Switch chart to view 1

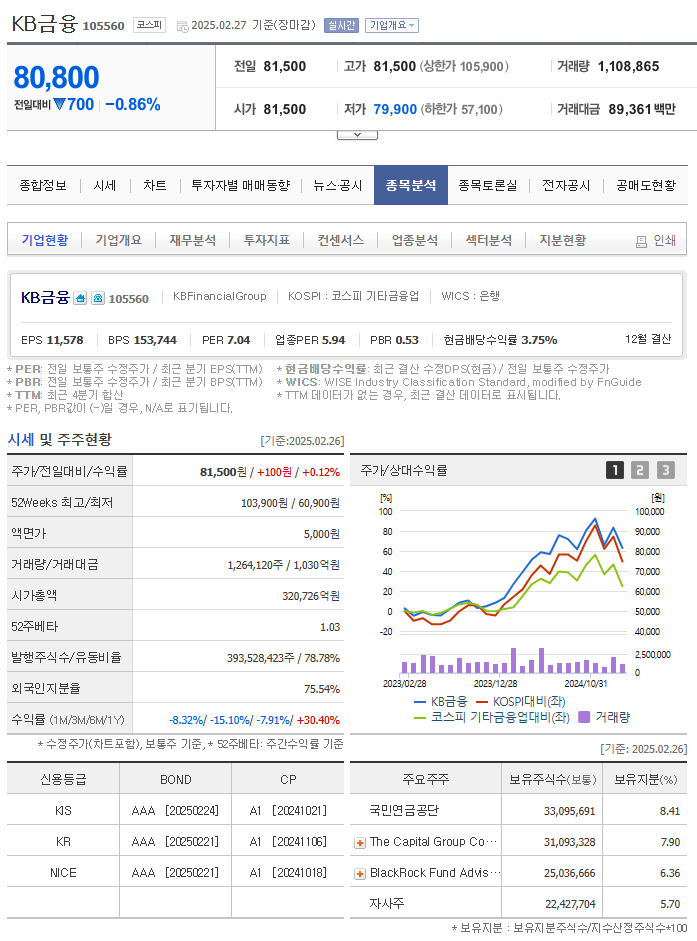tap(615, 470)
